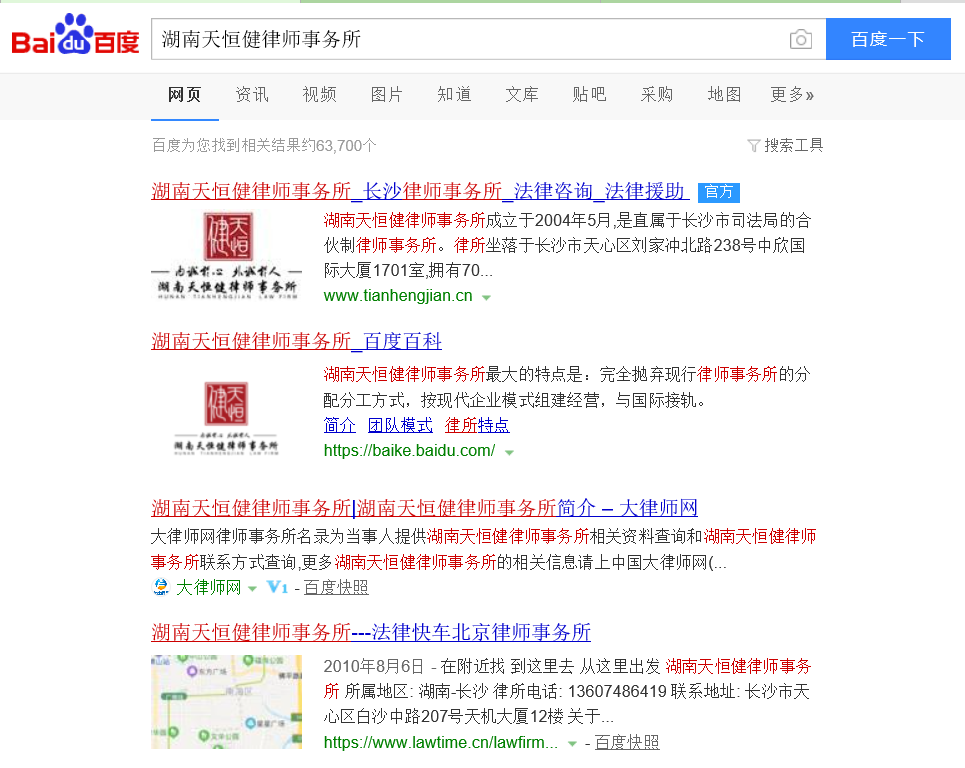Expand dropdown arrow beside lawtime.cn URL
The height and width of the screenshot is (768, 965).
pyautogui.click(x=572, y=743)
